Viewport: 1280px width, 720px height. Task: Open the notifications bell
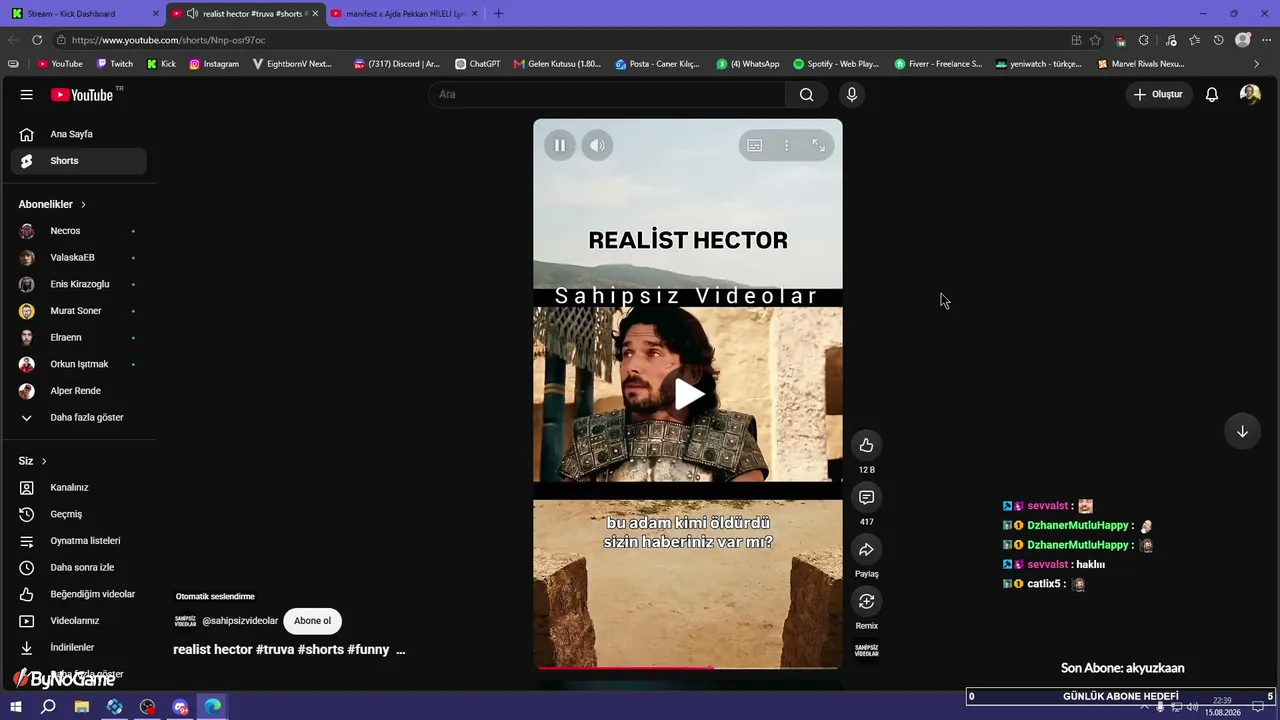click(1212, 95)
